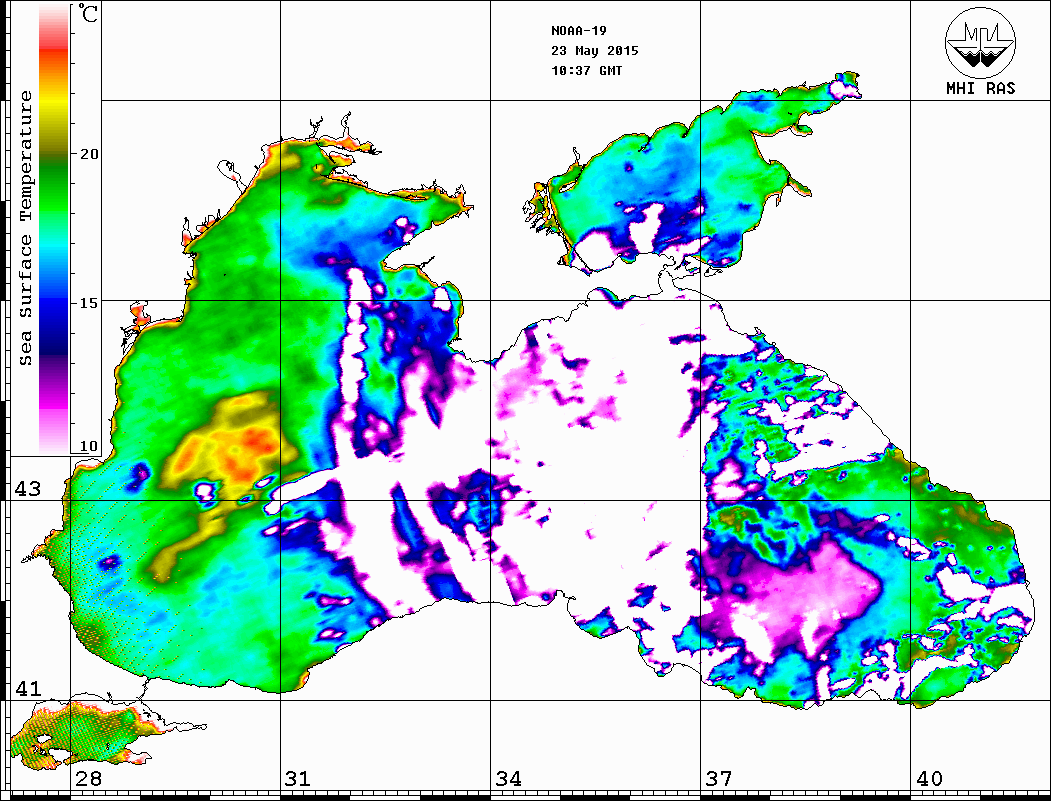This screenshot has height=801, width=1051.
Task: Click the 10 tick label on the color scale
Action: [x=90, y=446]
